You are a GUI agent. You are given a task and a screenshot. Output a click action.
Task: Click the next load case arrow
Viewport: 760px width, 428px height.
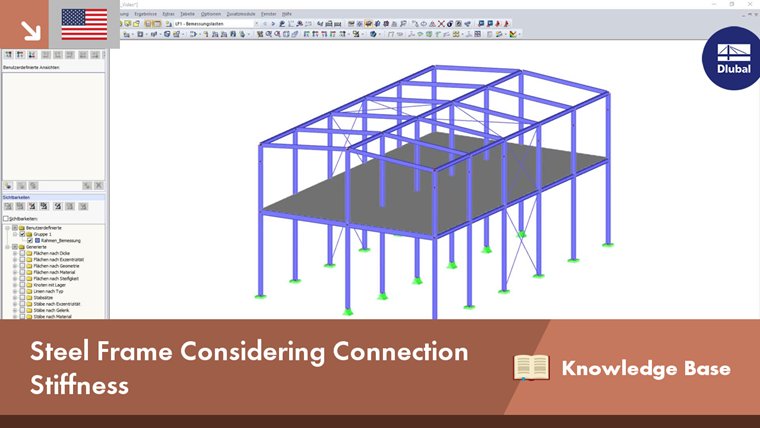tap(273, 24)
